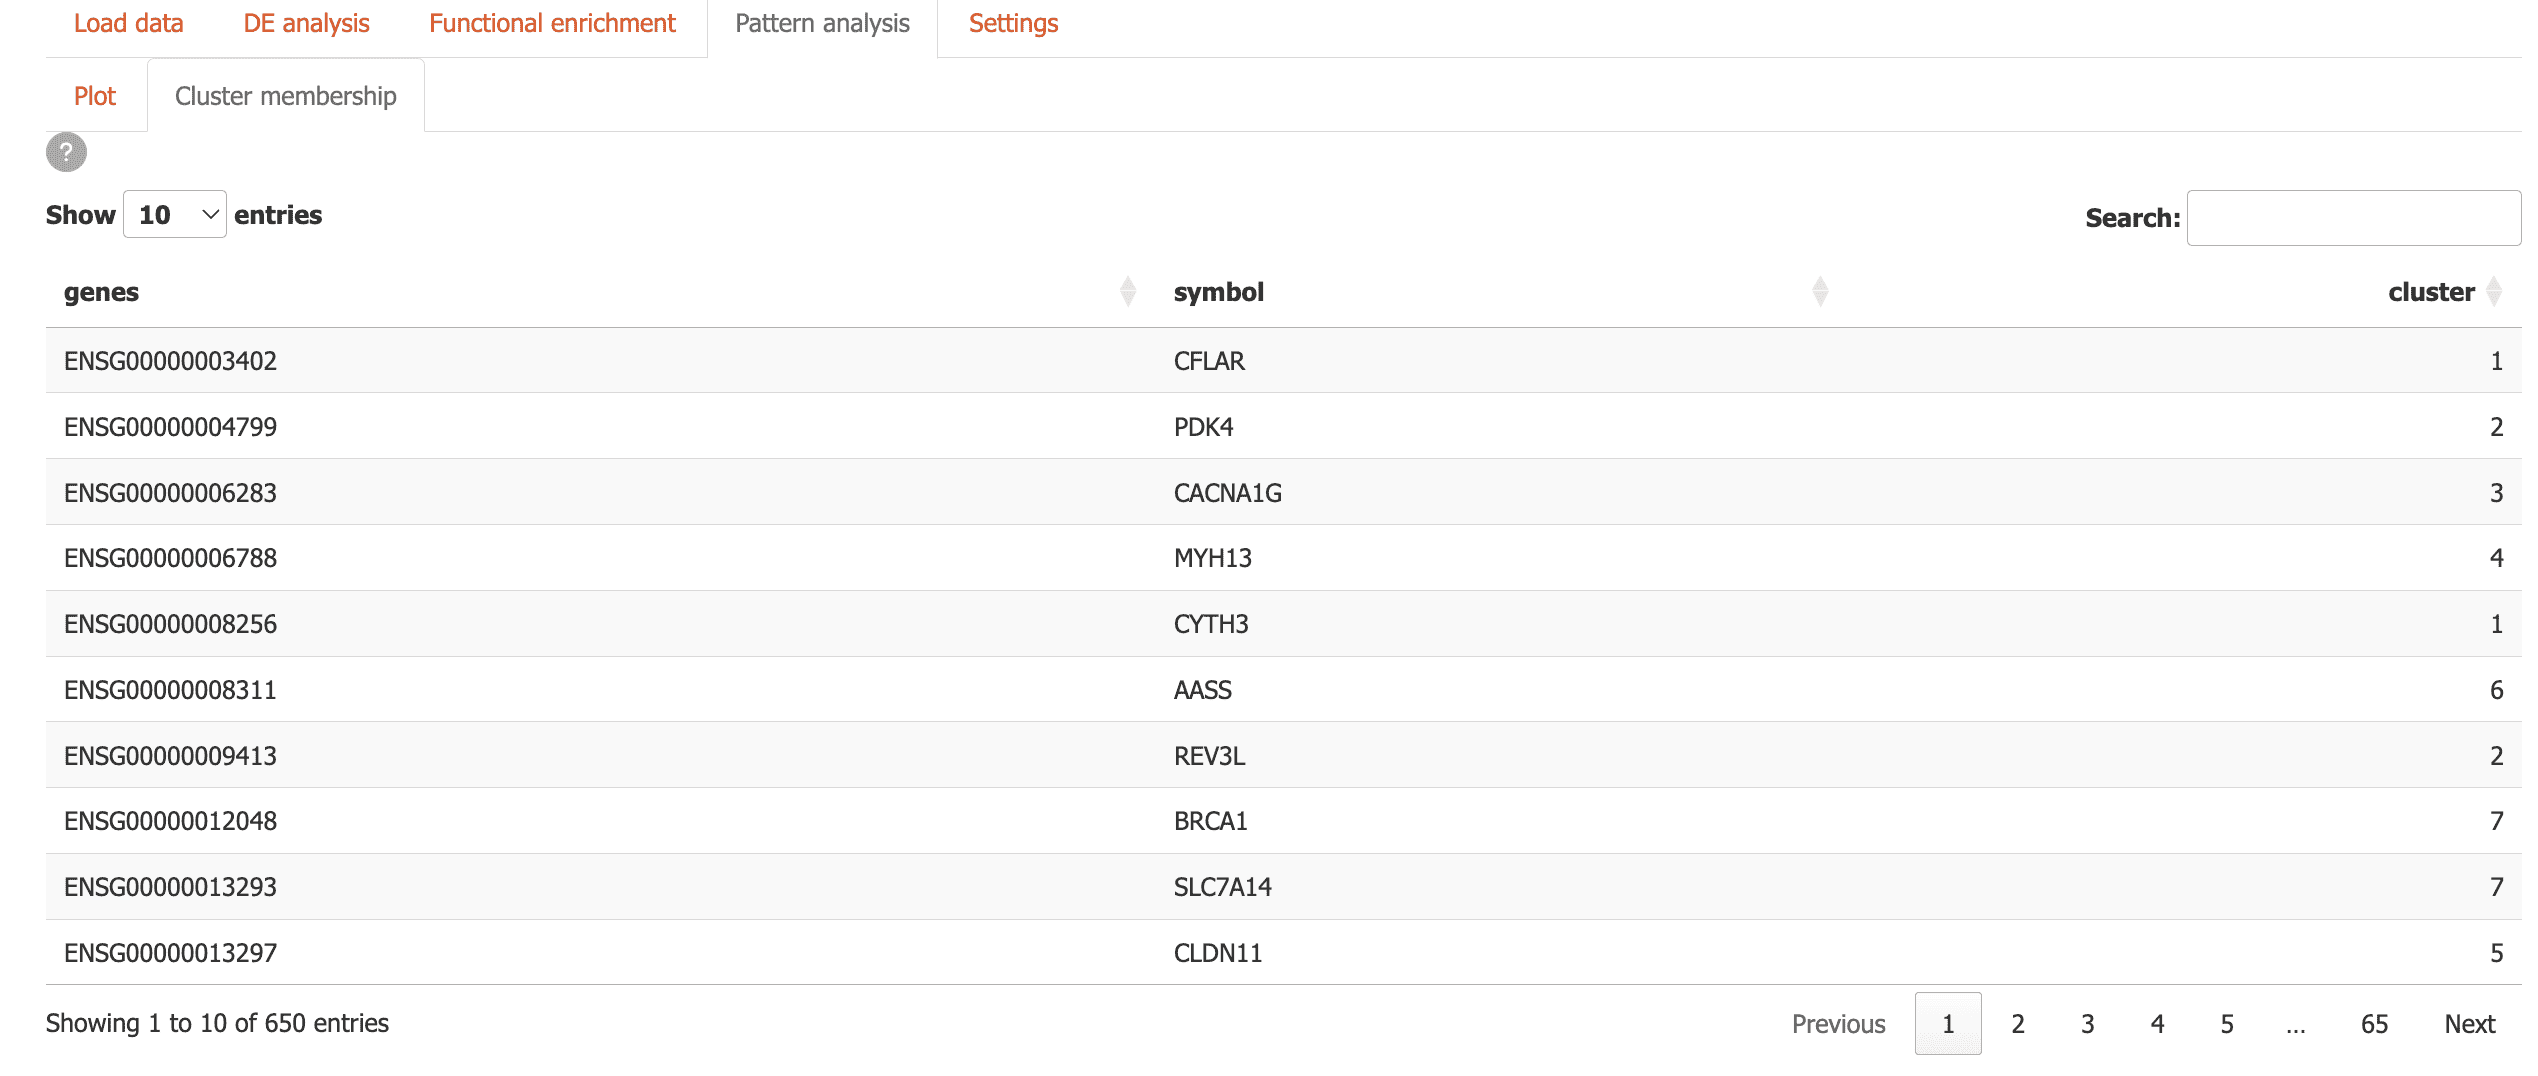2538x1076 pixels.
Task: Switch to the Plot subtab
Action: coord(95,96)
